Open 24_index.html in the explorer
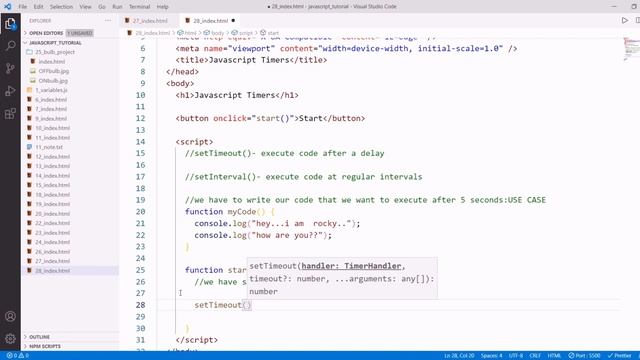 (x=52, y=242)
